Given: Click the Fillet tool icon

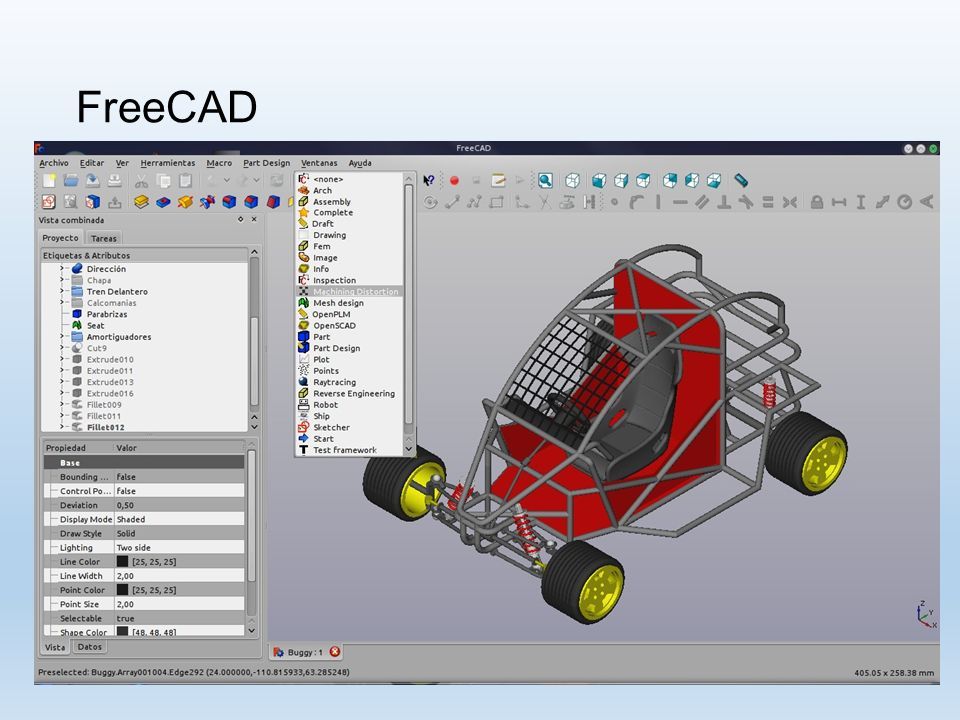Looking at the screenshot, I should click(x=230, y=202).
